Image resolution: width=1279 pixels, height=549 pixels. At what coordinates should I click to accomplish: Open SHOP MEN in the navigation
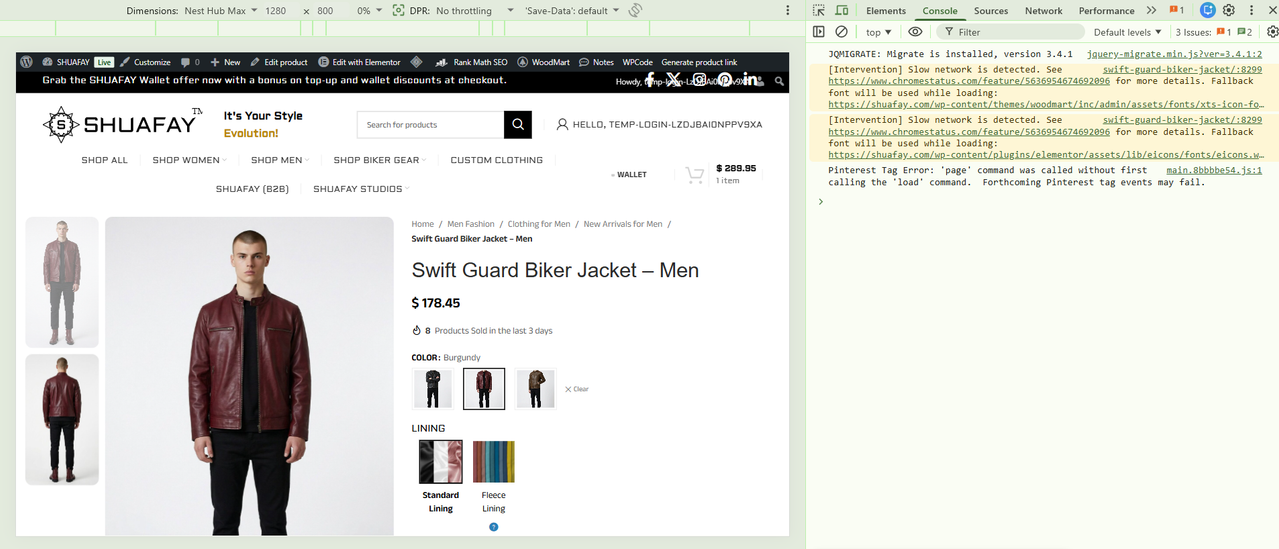click(x=279, y=160)
